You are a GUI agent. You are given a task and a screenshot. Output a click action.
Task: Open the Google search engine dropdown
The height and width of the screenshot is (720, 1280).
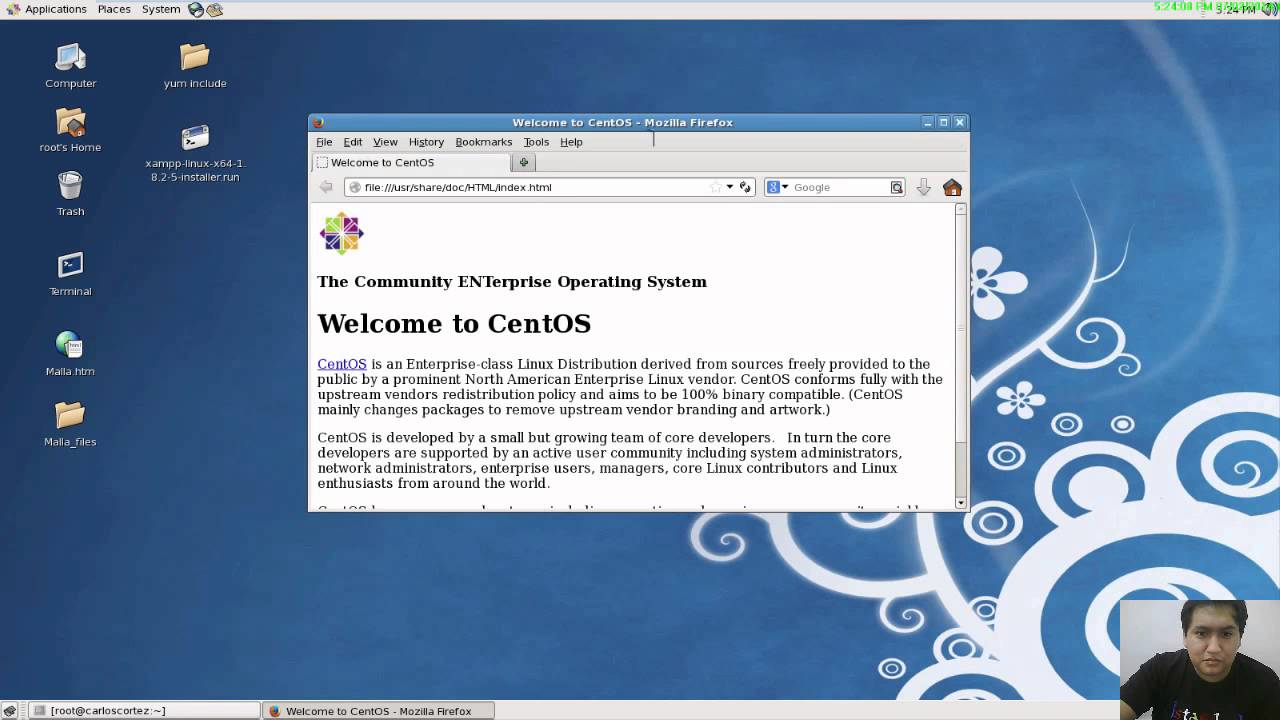(777, 187)
